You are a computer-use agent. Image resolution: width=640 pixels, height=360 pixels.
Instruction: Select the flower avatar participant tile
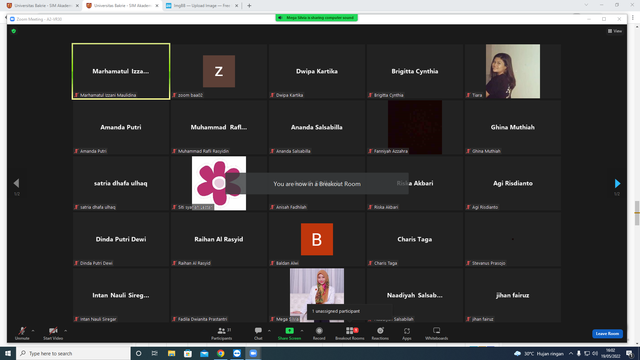(x=219, y=183)
